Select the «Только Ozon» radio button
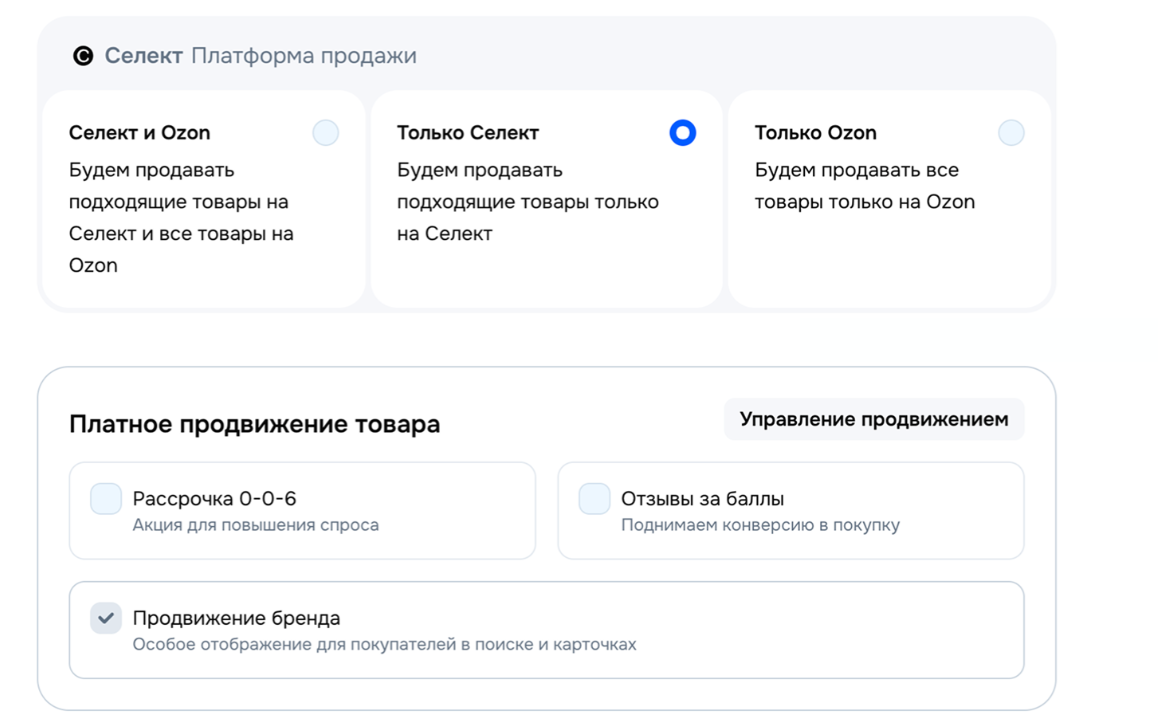 [1011, 133]
